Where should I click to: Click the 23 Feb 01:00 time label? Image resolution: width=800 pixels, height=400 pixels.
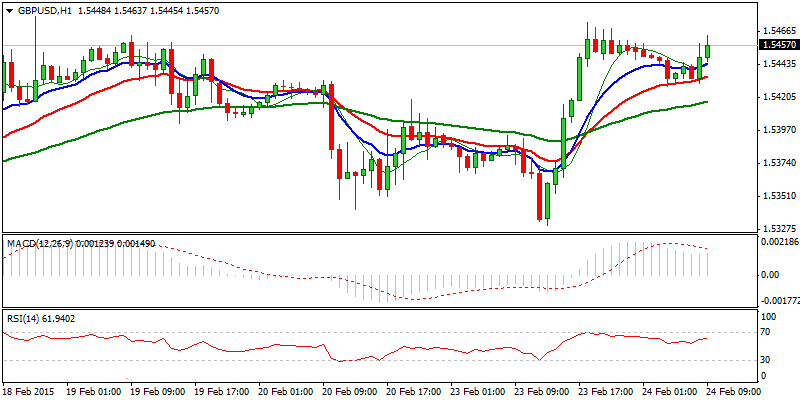pyautogui.click(x=477, y=391)
